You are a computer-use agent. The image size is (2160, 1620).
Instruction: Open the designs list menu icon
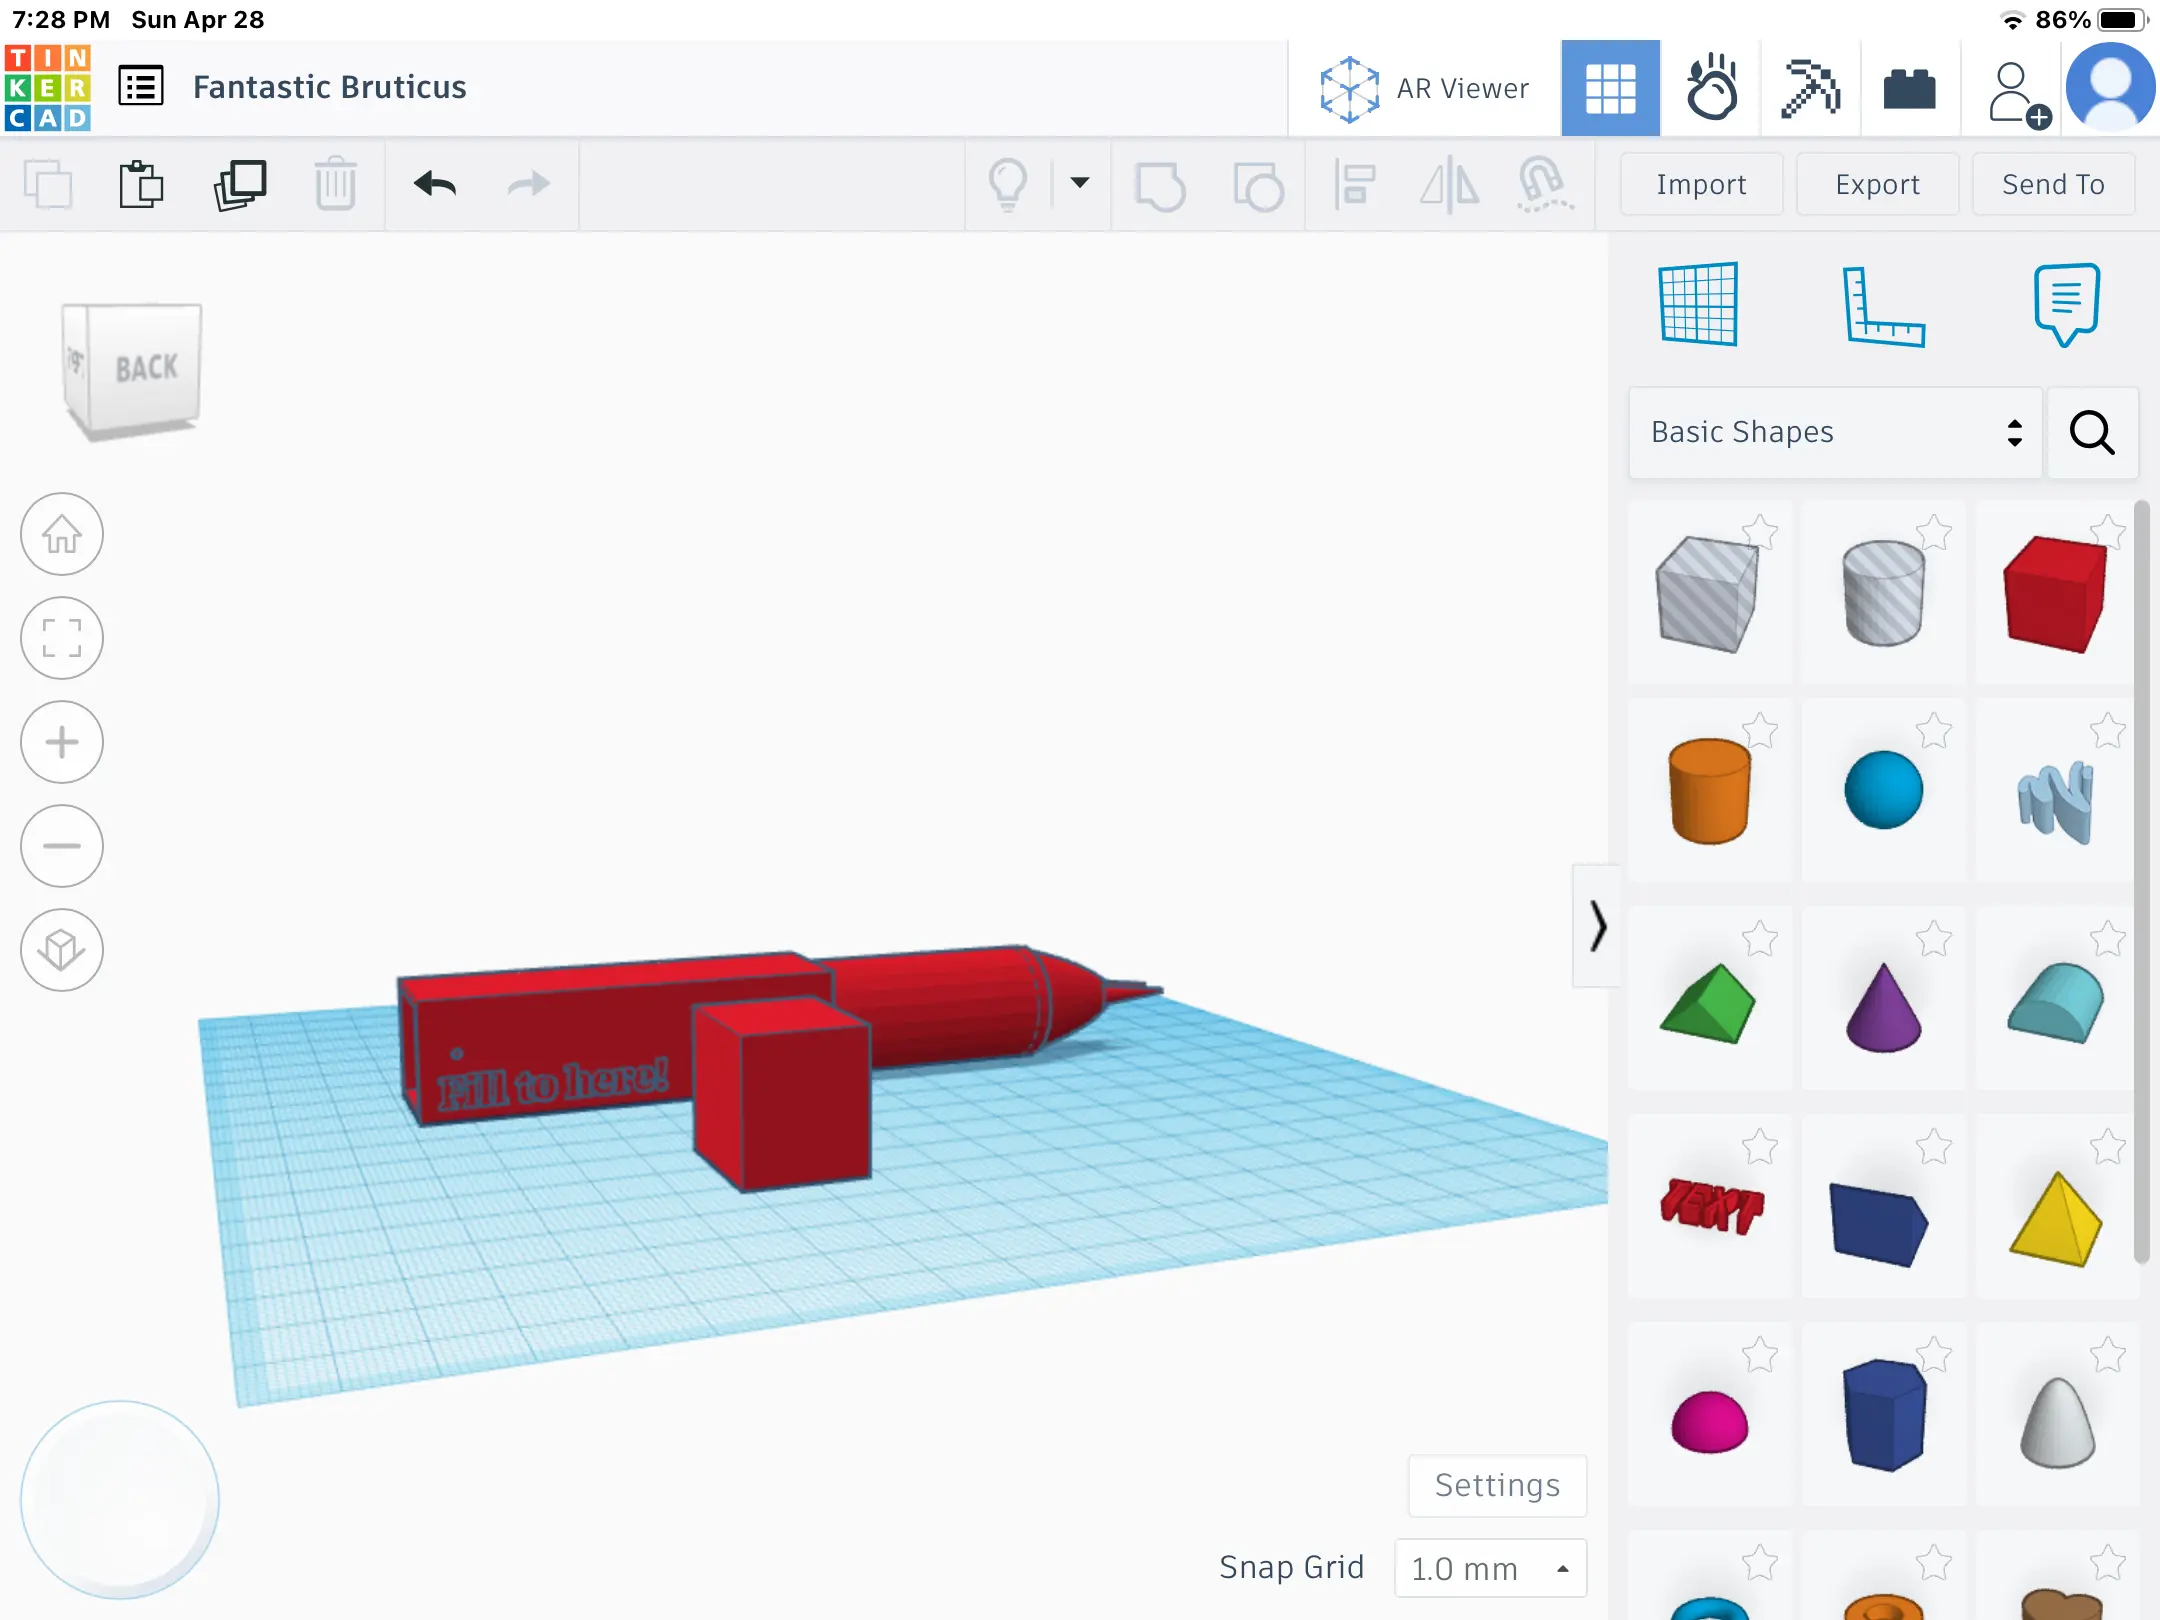(x=141, y=87)
